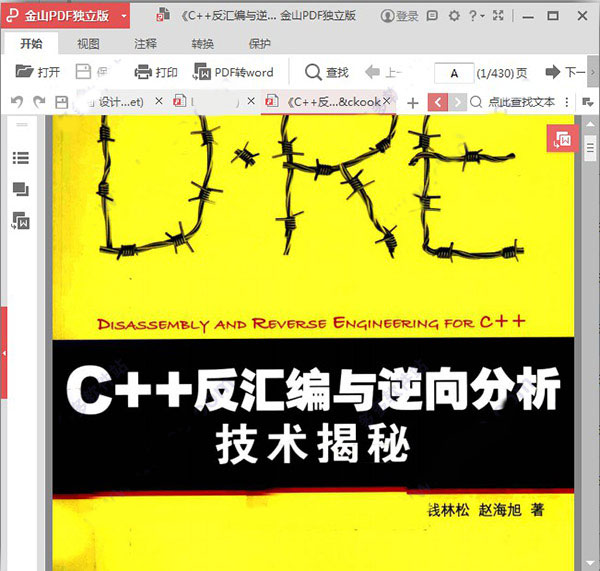
Task: Close the 《C++反...&ckook document tab
Action: 387,101
